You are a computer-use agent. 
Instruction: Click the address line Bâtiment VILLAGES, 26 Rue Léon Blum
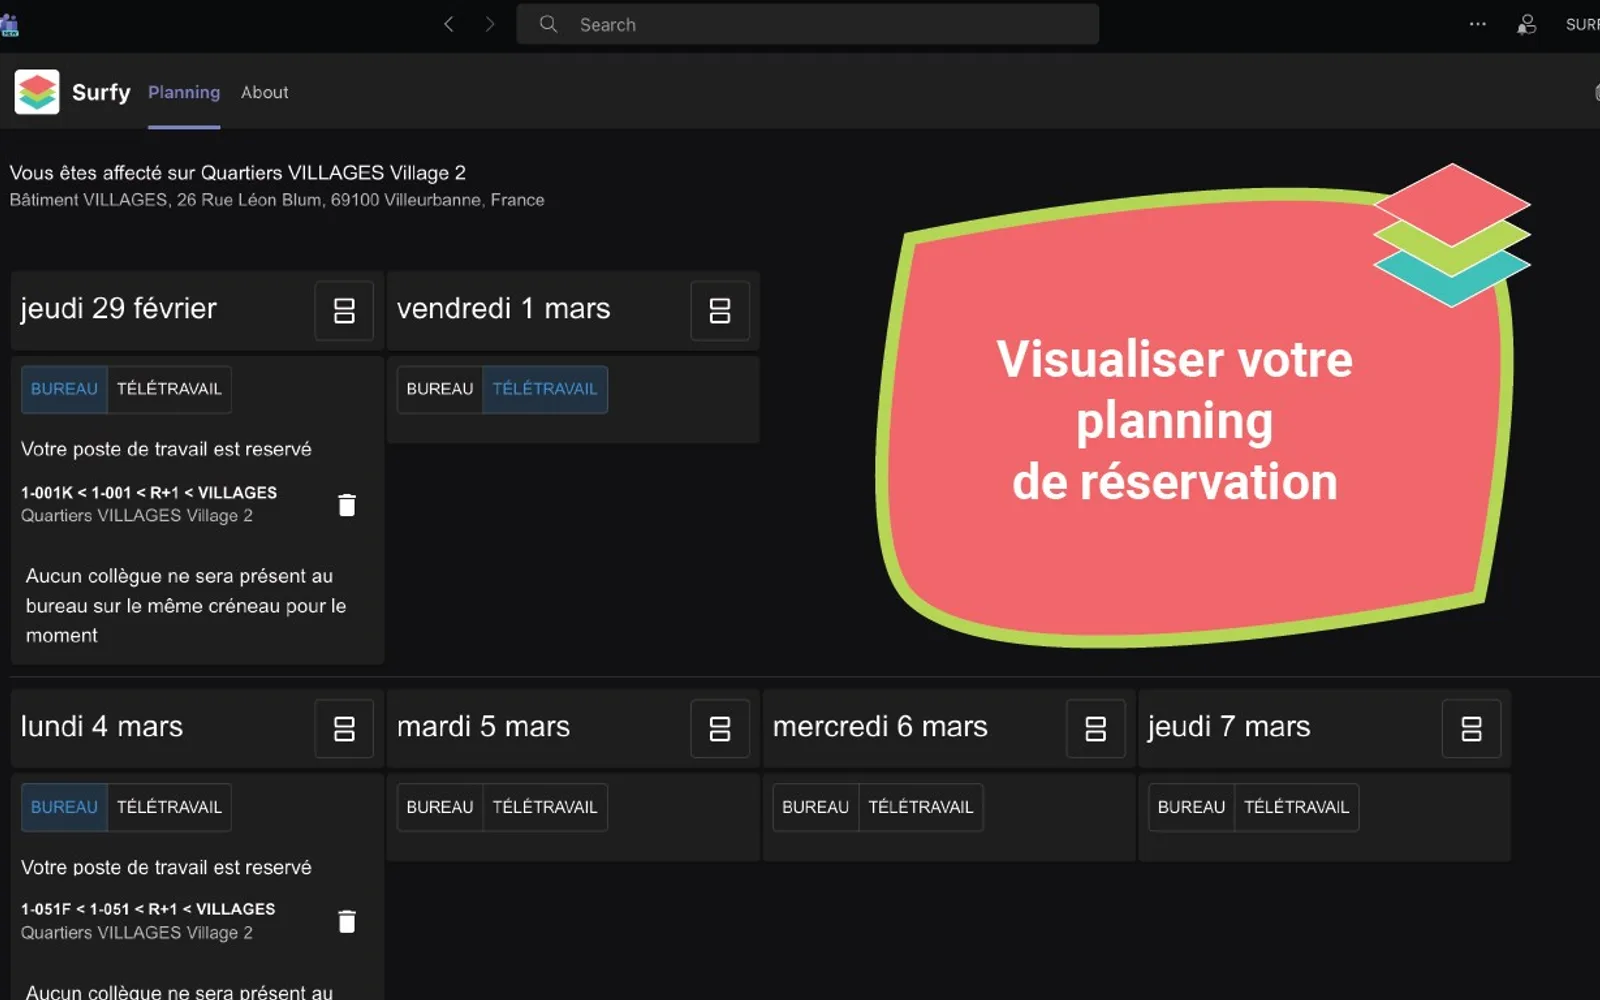pyautogui.click(x=277, y=200)
